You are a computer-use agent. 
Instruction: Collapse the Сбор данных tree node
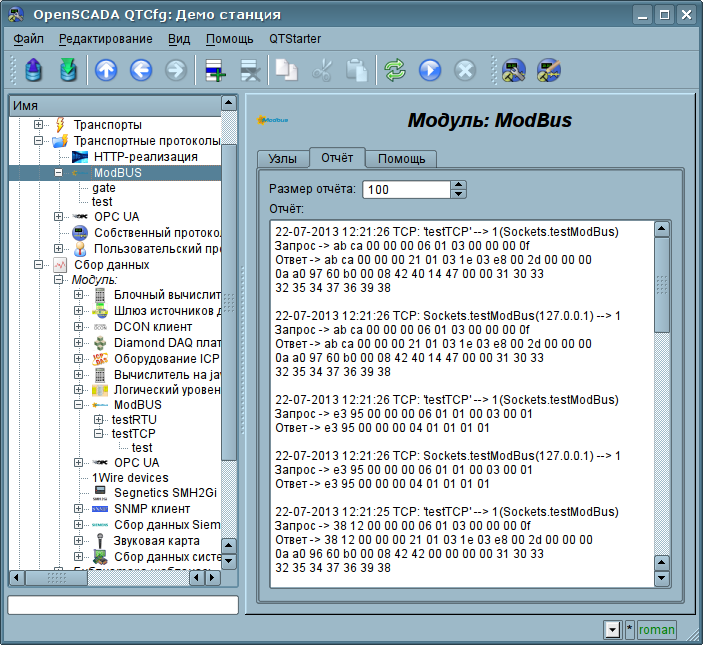tap(39, 265)
